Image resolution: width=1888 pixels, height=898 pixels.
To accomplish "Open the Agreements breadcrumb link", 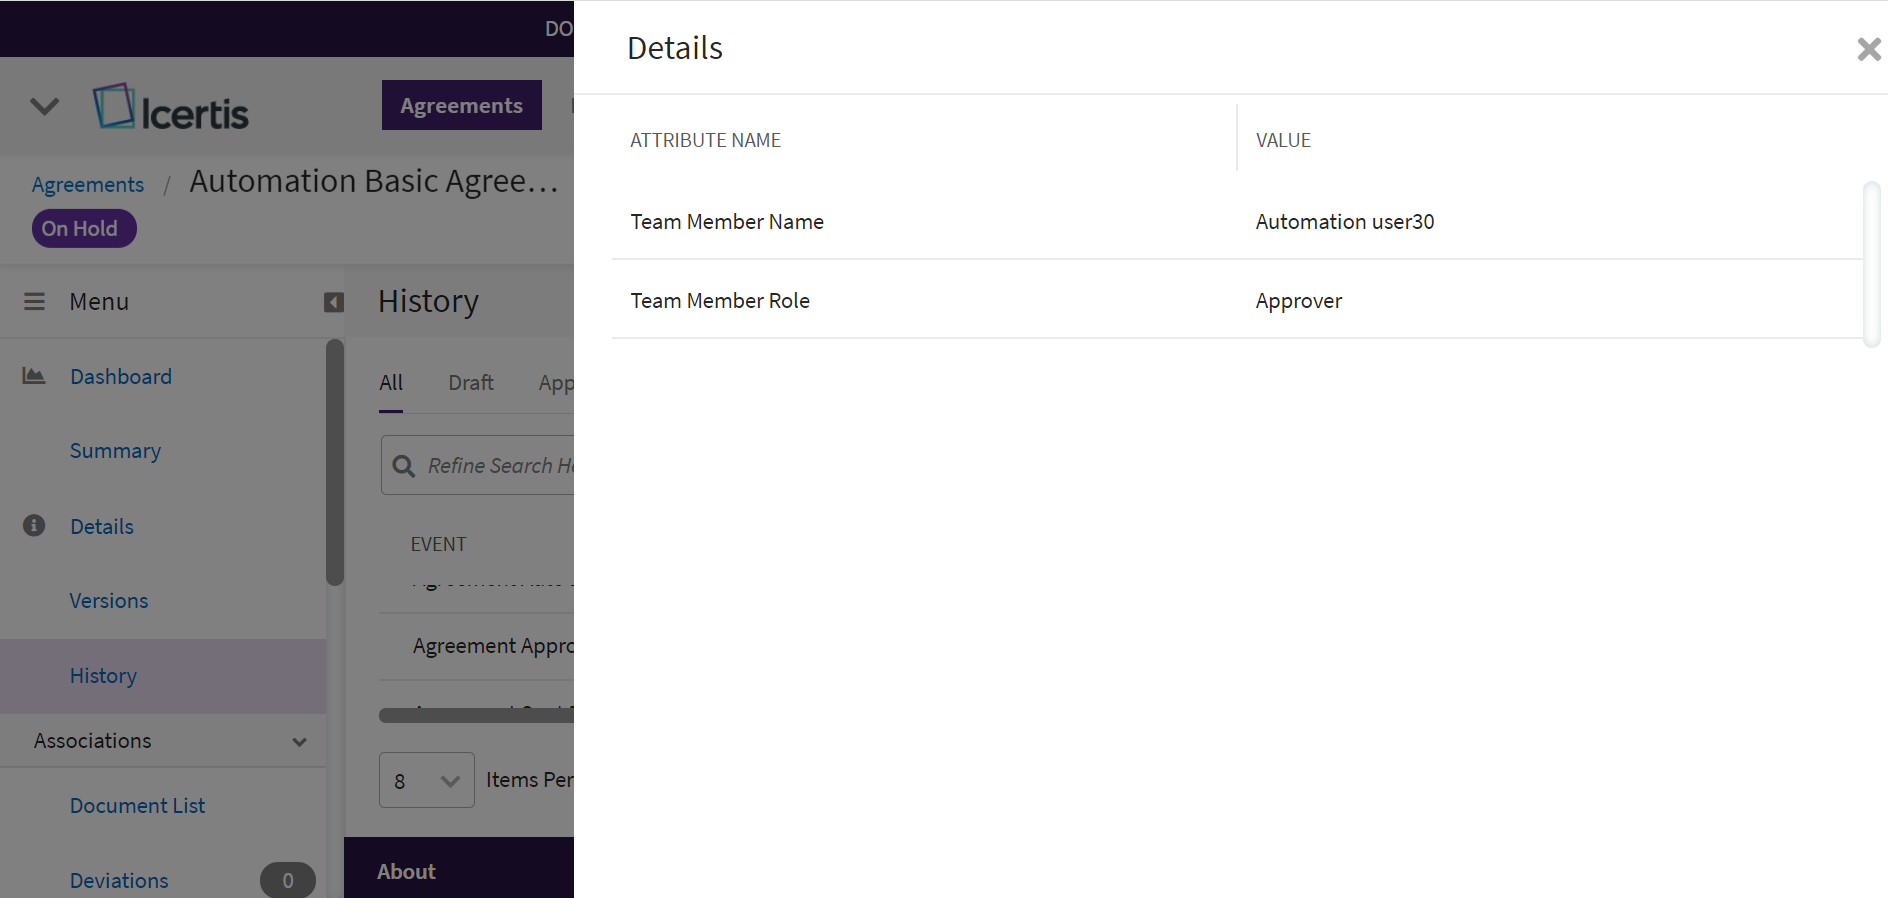I will click(88, 185).
